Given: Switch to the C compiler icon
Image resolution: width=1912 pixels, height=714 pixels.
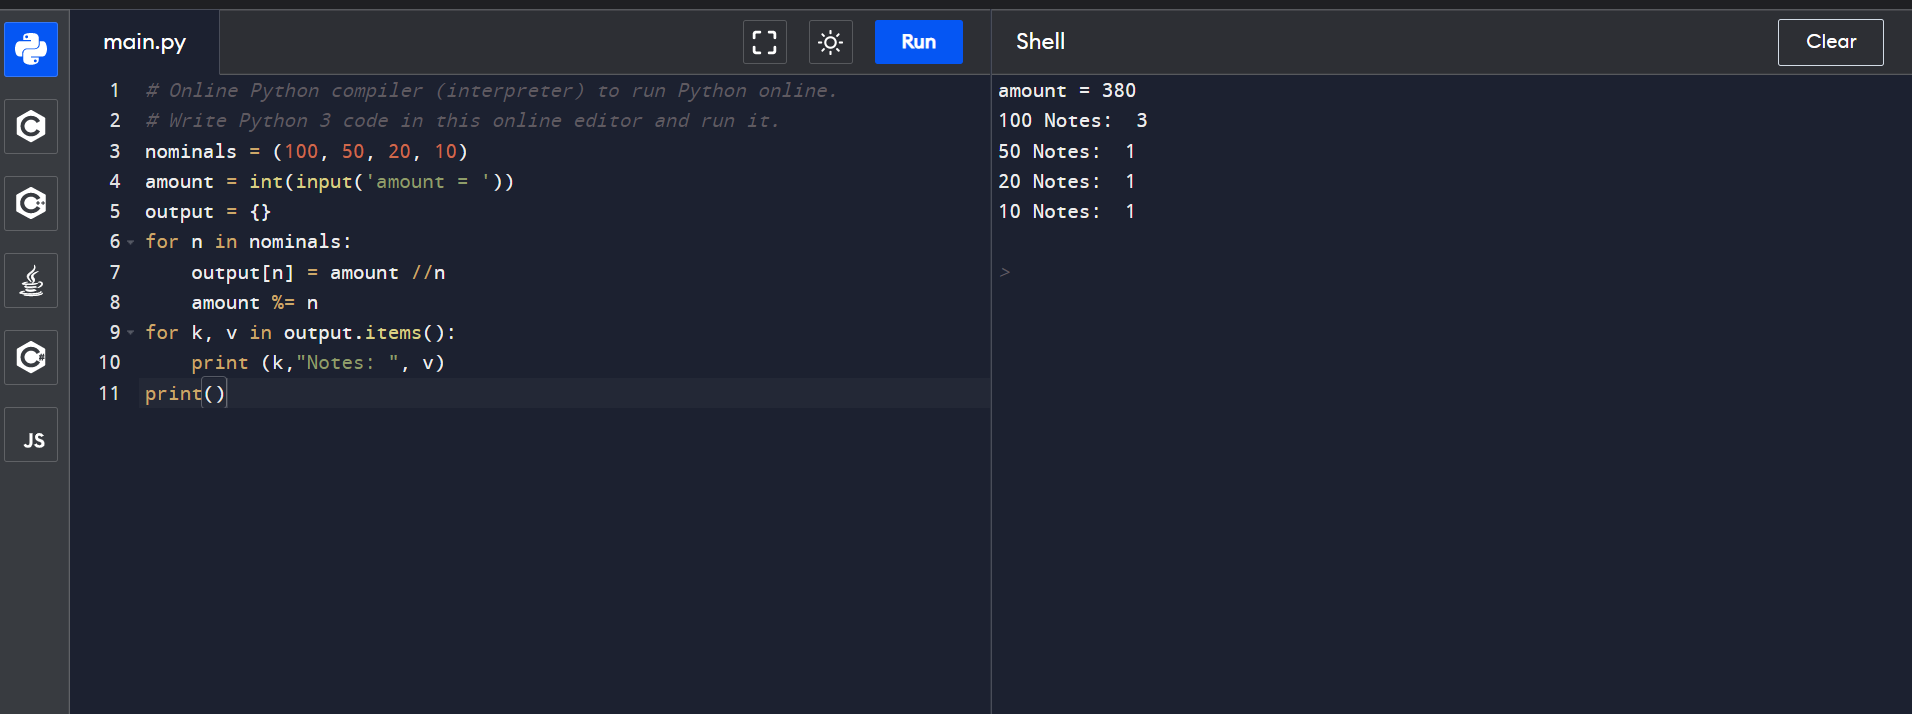Looking at the screenshot, I should coord(31,126).
